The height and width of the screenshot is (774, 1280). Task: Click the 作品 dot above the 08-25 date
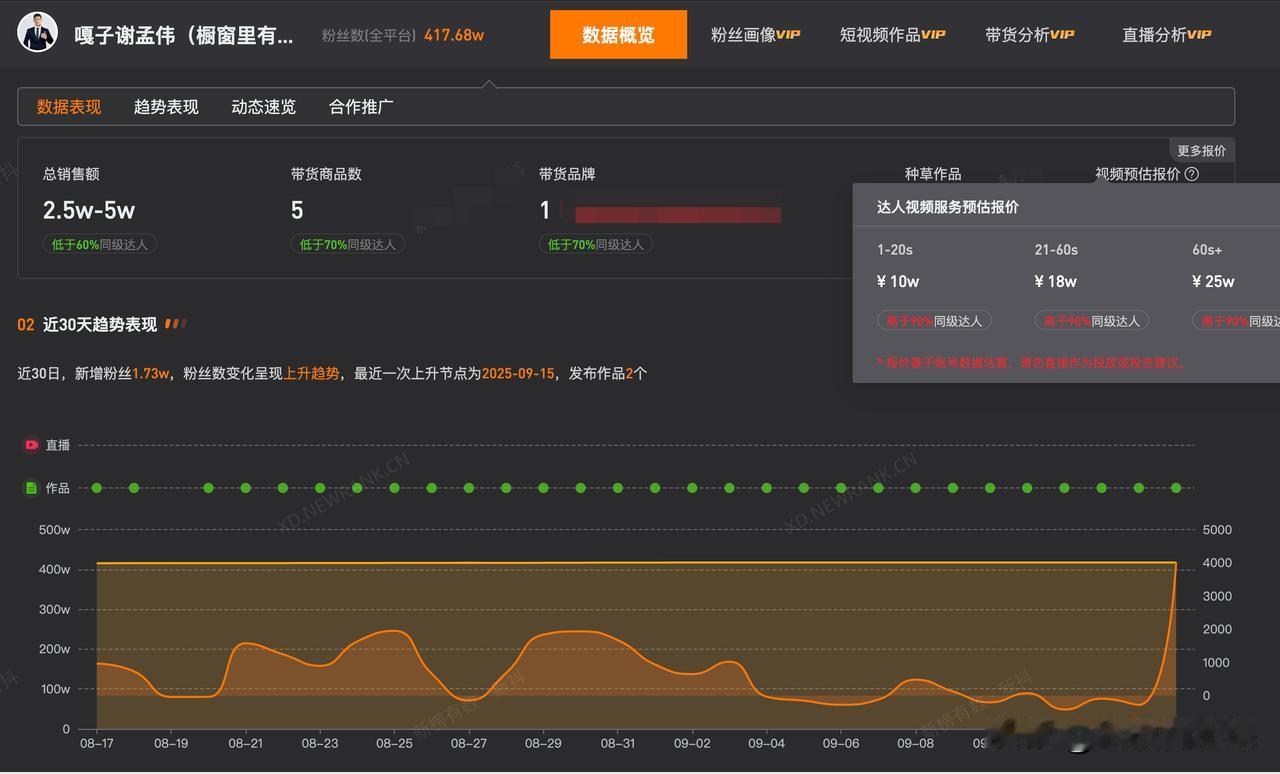(x=394, y=488)
